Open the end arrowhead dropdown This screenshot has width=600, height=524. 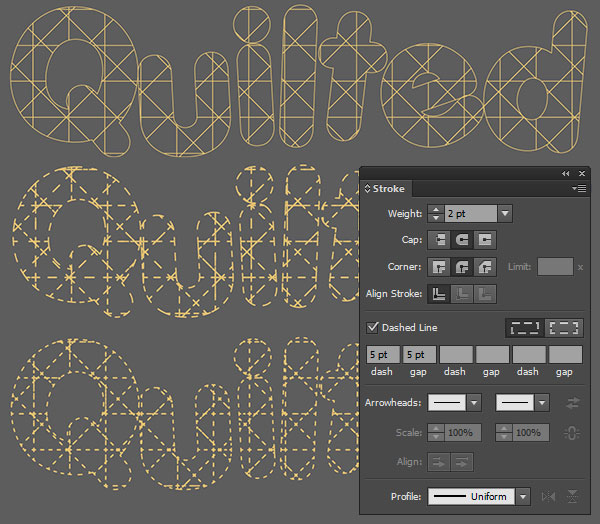coord(542,402)
